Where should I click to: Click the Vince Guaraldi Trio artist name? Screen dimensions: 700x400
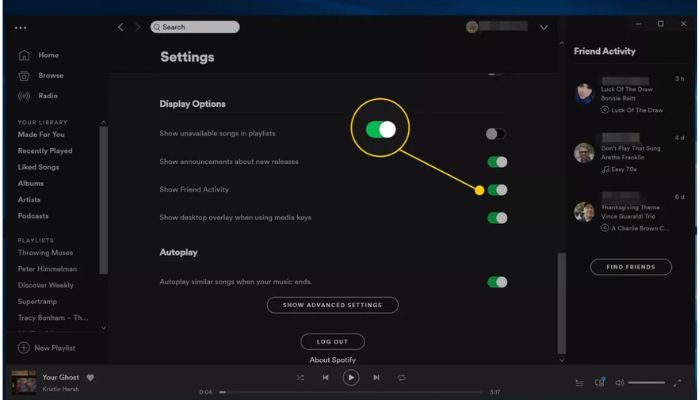(x=628, y=217)
